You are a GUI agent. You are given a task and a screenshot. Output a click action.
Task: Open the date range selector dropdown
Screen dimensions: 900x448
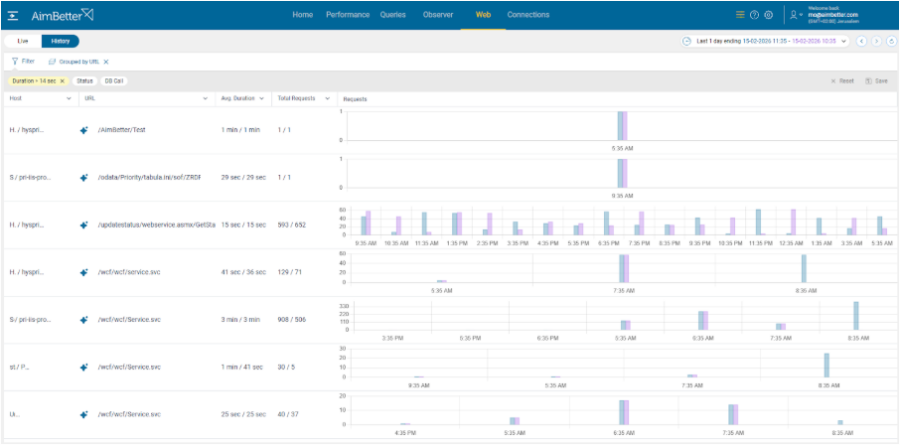(x=845, y=41)
